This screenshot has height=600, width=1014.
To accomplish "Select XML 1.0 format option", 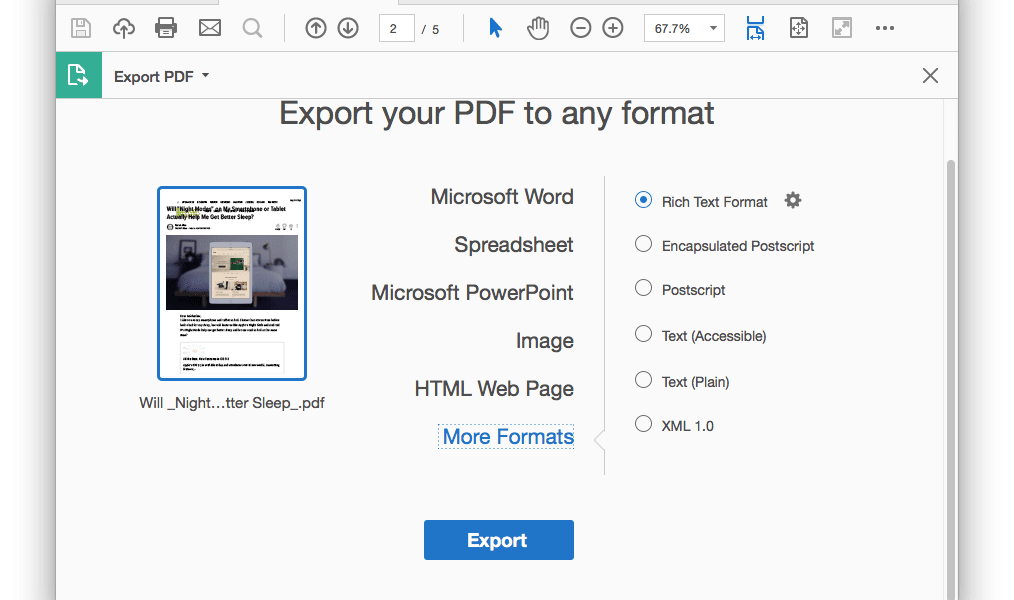I will 644,425.
